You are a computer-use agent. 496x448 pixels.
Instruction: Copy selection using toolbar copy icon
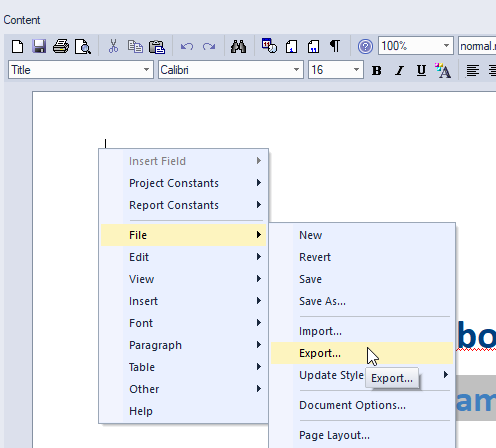[x=135, y=46]
